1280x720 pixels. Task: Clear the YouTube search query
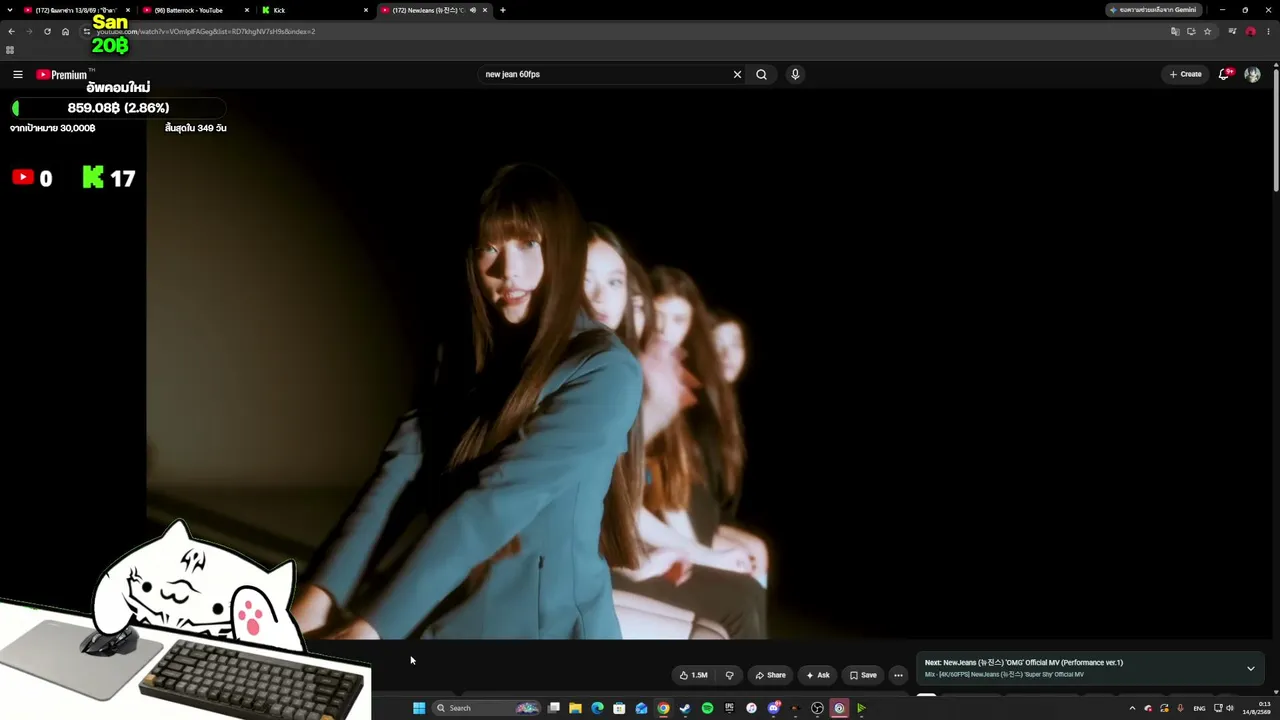pos(737,74)
